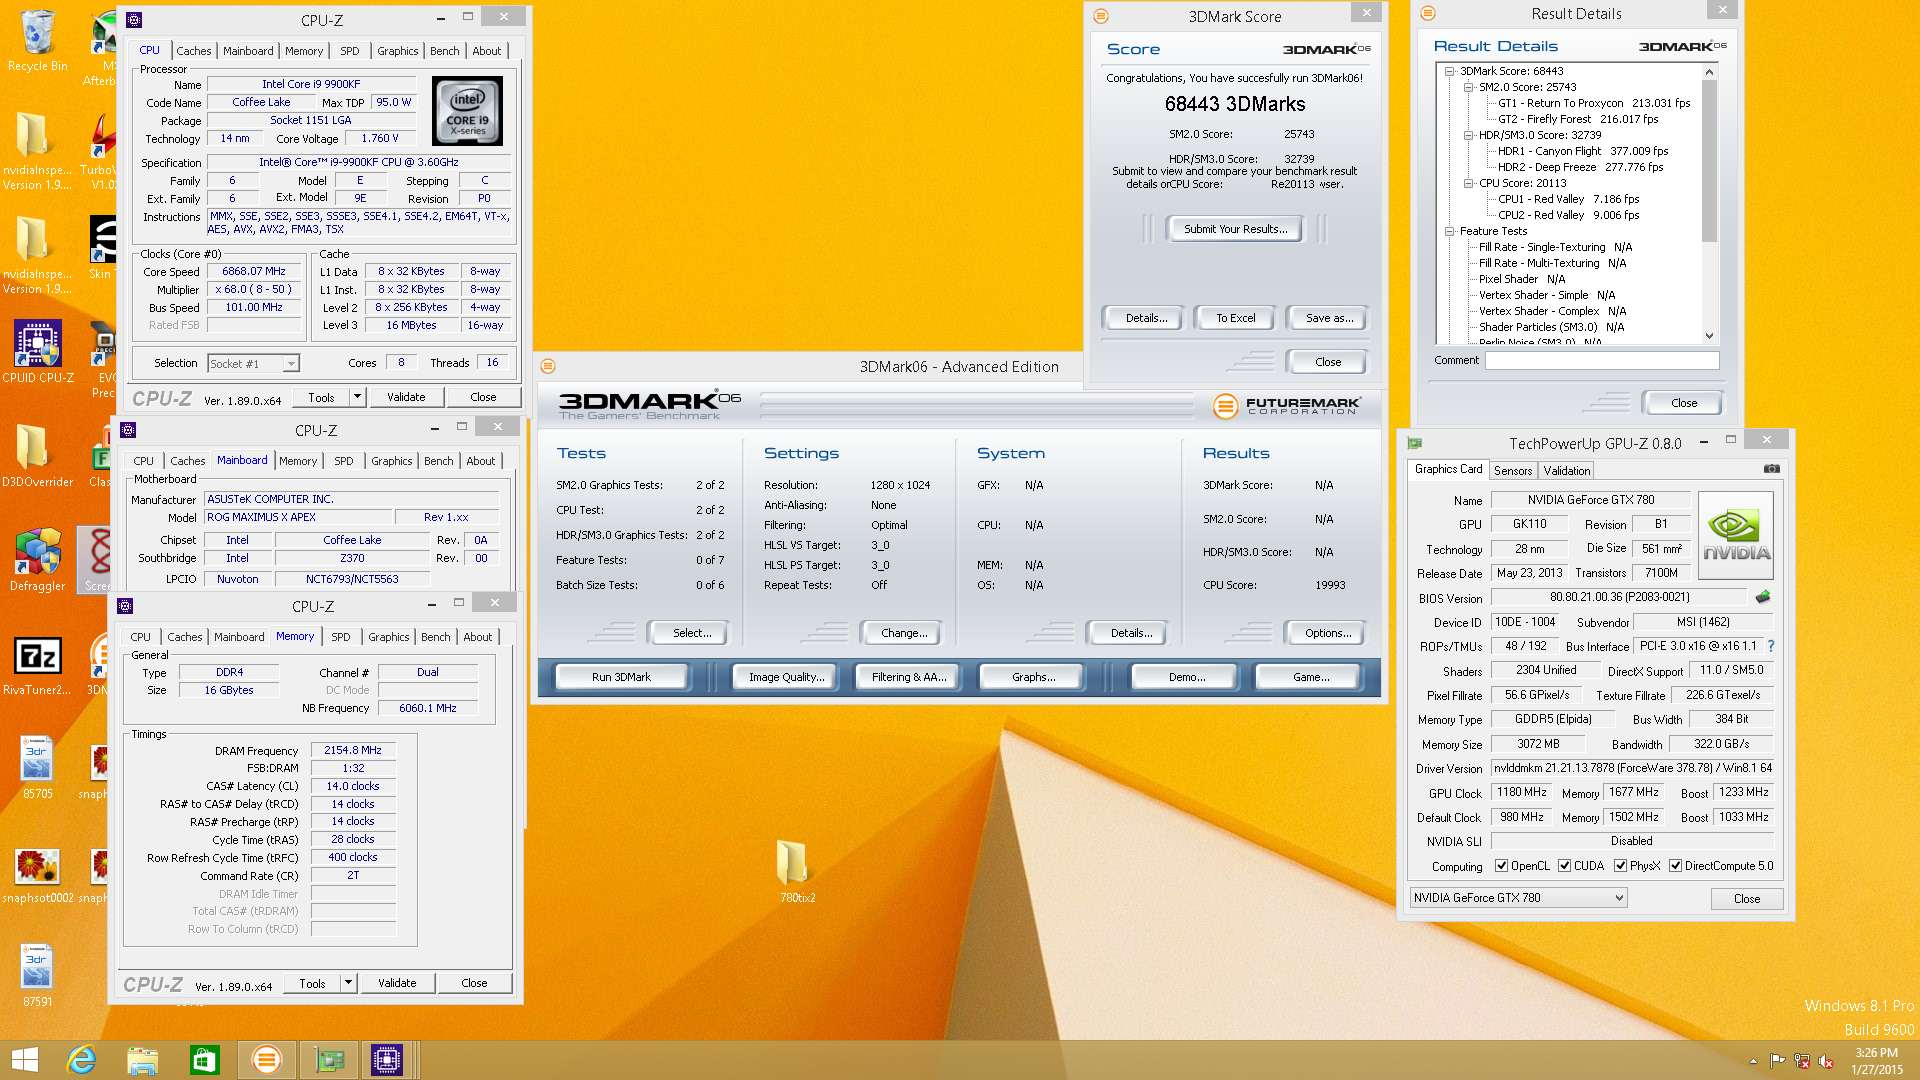Viewport: 1920px width, 1080px height.
Task: Click the NVIDIA logo in GPU-Z
Action: click(x=1736, y=534)
